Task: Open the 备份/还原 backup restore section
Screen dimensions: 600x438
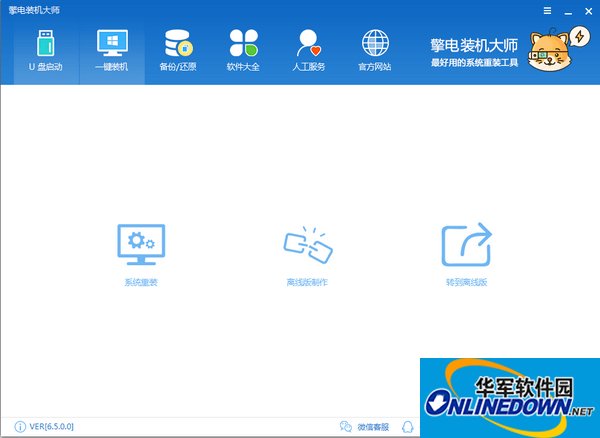Action: tap(178, 51)
